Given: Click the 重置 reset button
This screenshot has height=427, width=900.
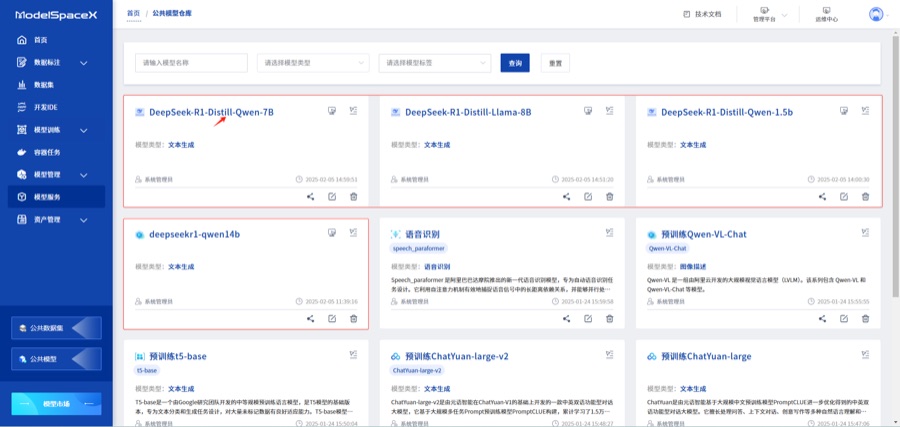Looking at the screenshot, I should (x=555, y=63).
